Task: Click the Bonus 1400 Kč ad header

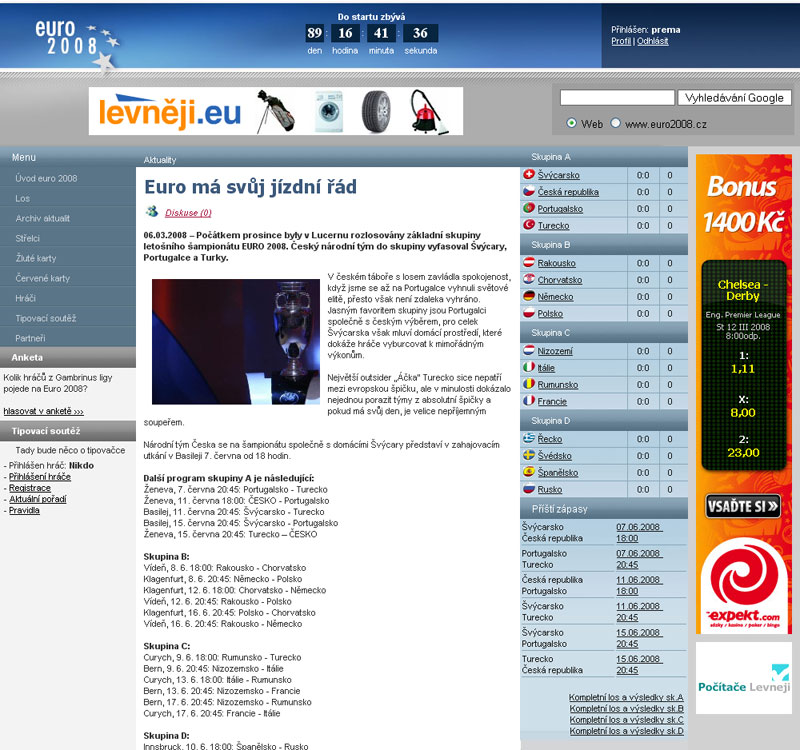Action: pyautogui.click(x=744, y=204)
